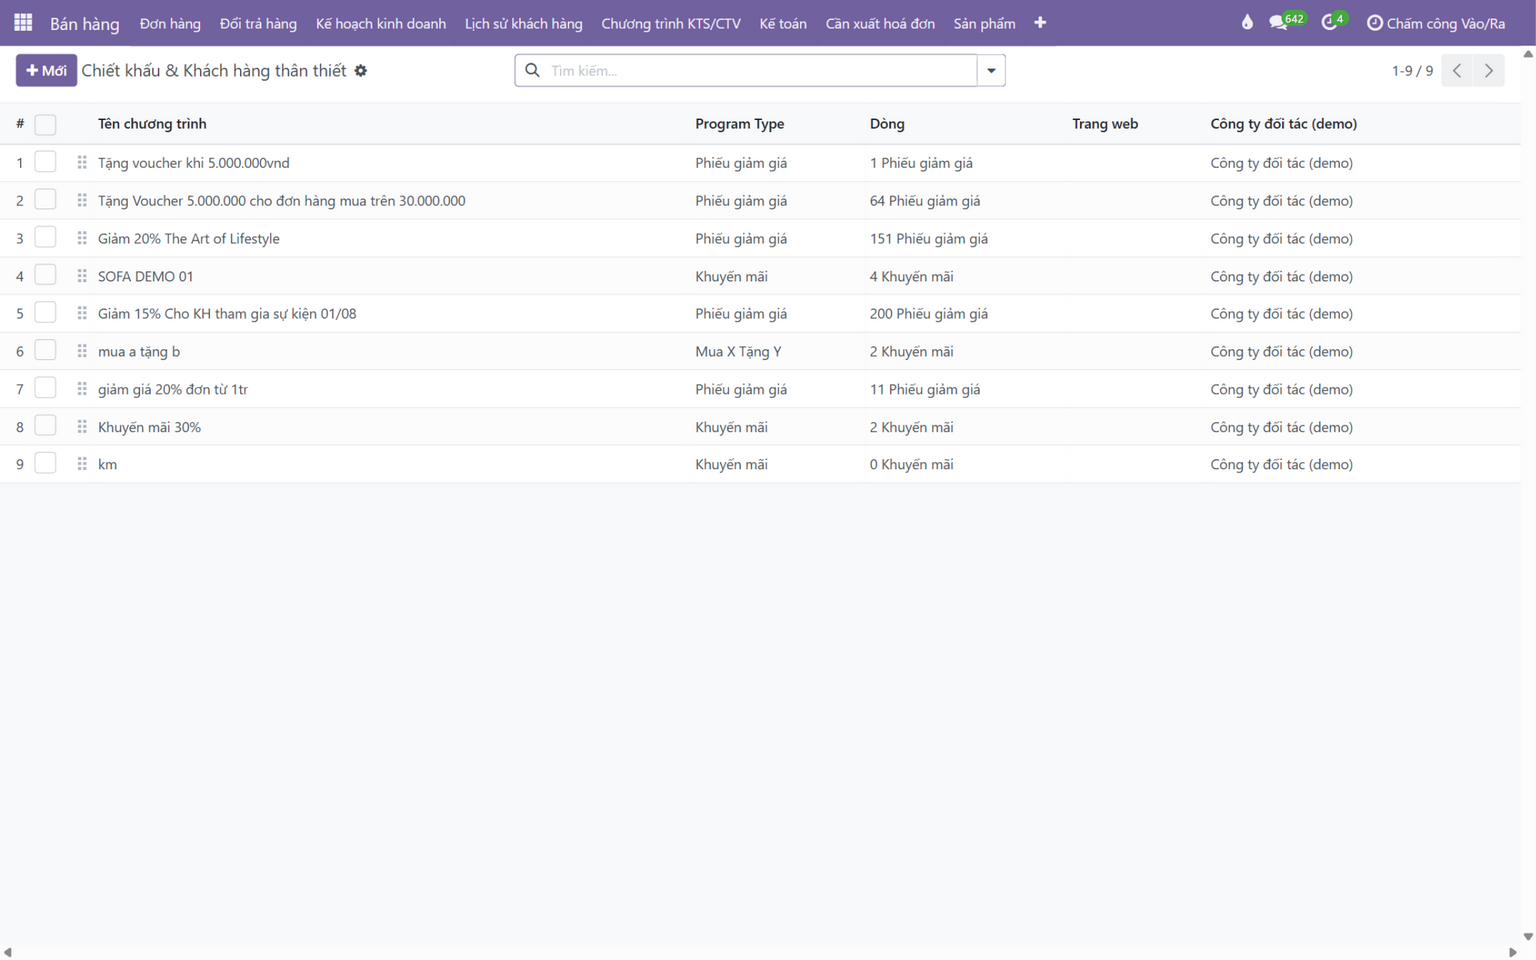Open the water drop debug icon
Screen dimensions: 1536x960
1247,22
